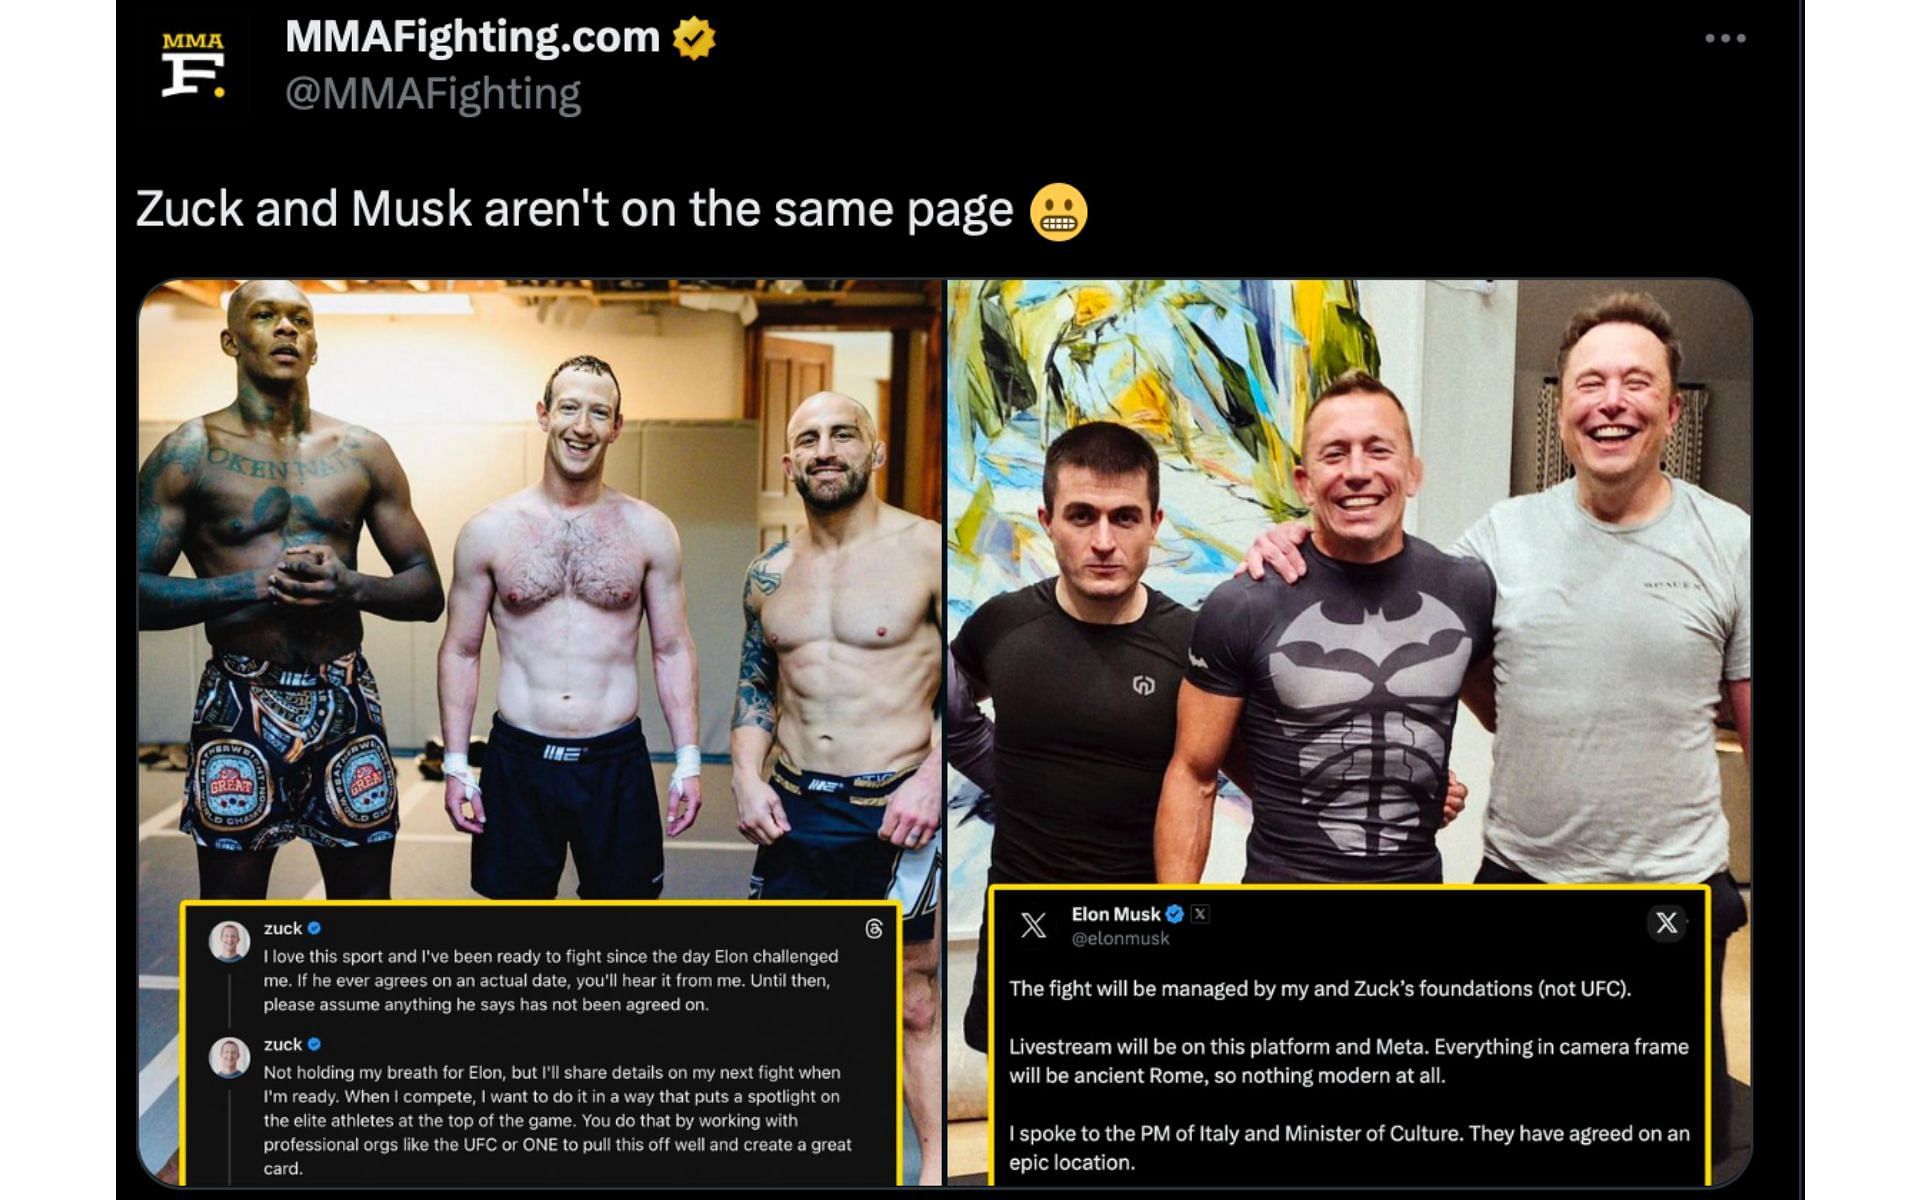The height and width of the screenshot is (1200, 1920).
Task: Click the tweet text about Zuck and Musk
Action: 574,209
